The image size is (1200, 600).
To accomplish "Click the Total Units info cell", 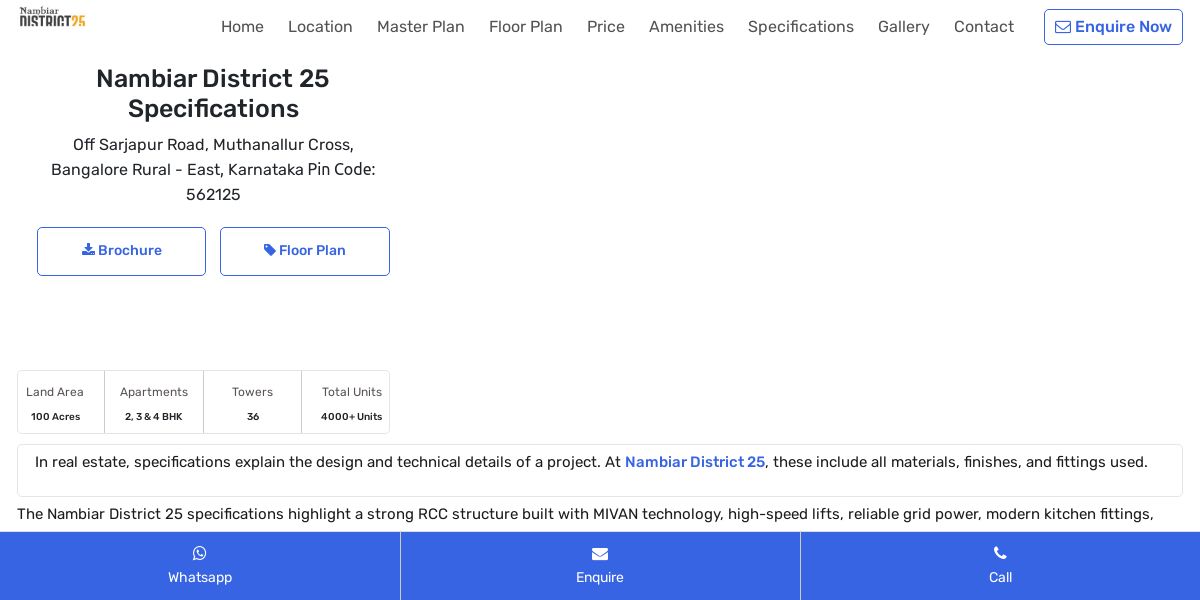I will [x=351, y=402].
